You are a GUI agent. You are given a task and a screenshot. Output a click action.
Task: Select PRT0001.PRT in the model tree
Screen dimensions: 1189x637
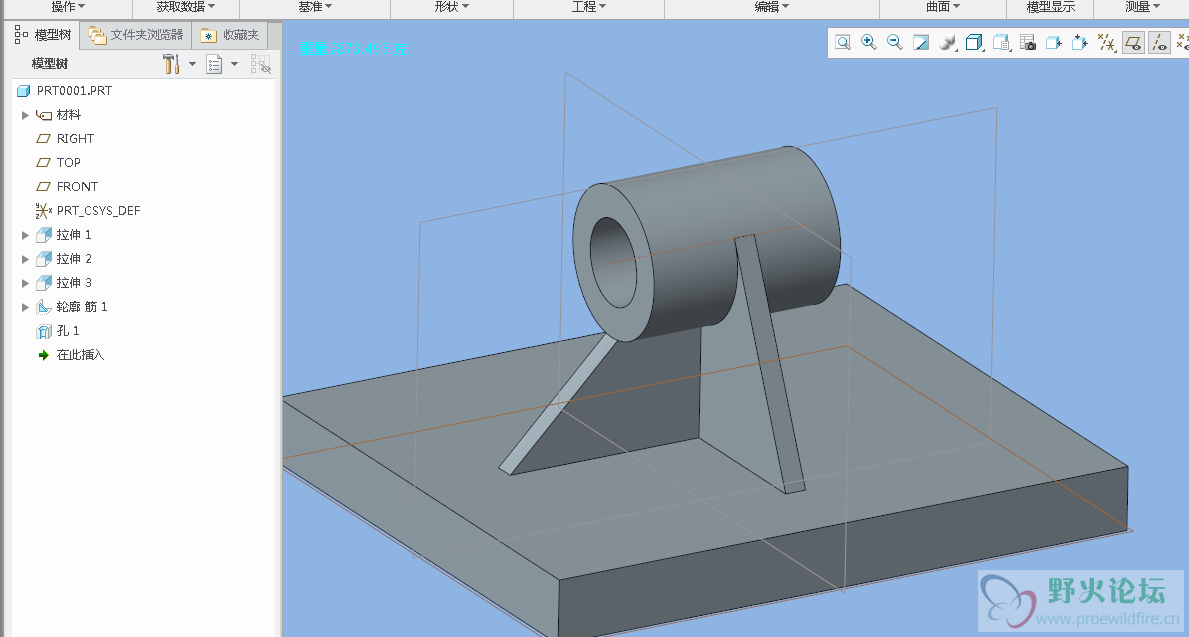tap(64, 91)
